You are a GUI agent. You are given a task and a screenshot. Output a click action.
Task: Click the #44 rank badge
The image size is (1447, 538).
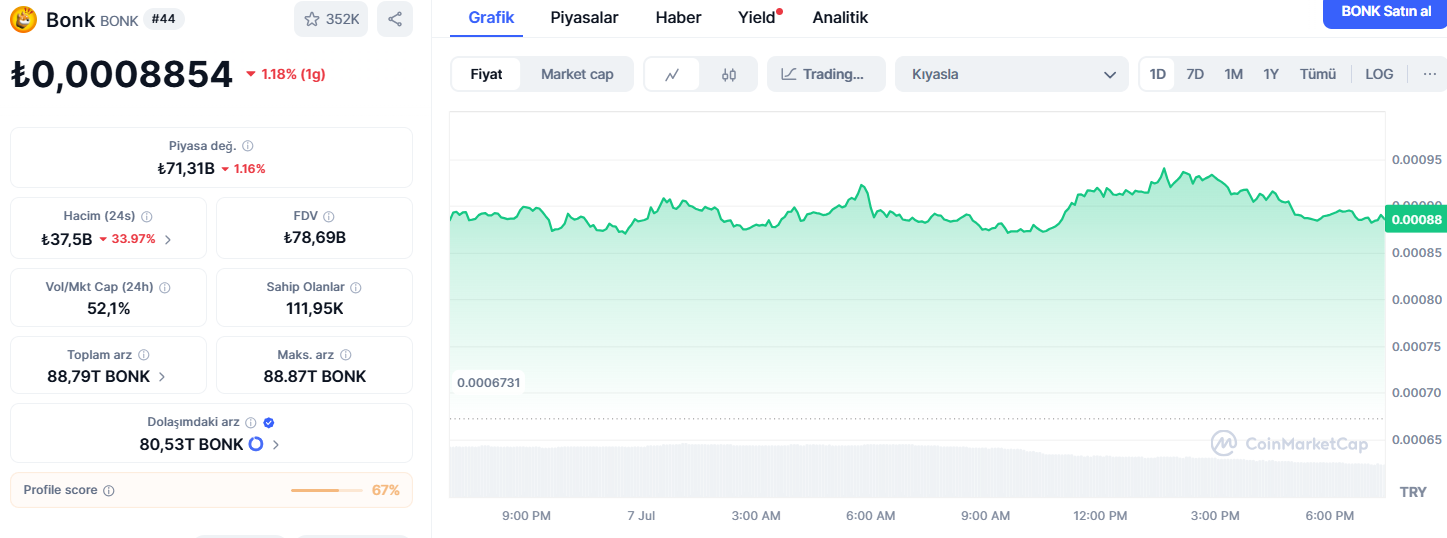[x=164, y=19]
